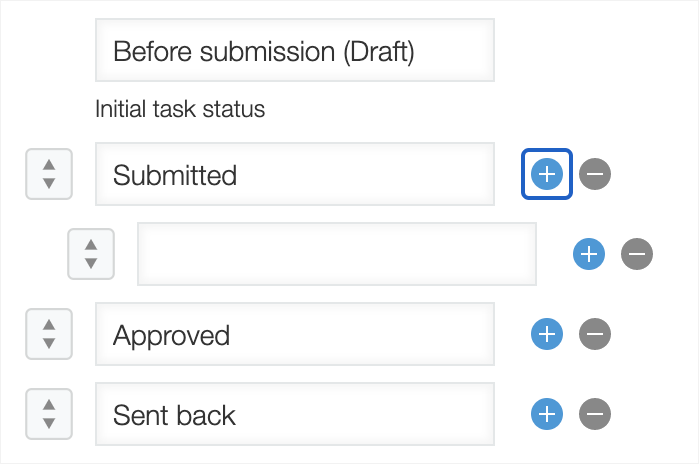Screen dimensions: 699x464
Task: Click the plus icon beside Submitted
Action: [x=546, y=174]
